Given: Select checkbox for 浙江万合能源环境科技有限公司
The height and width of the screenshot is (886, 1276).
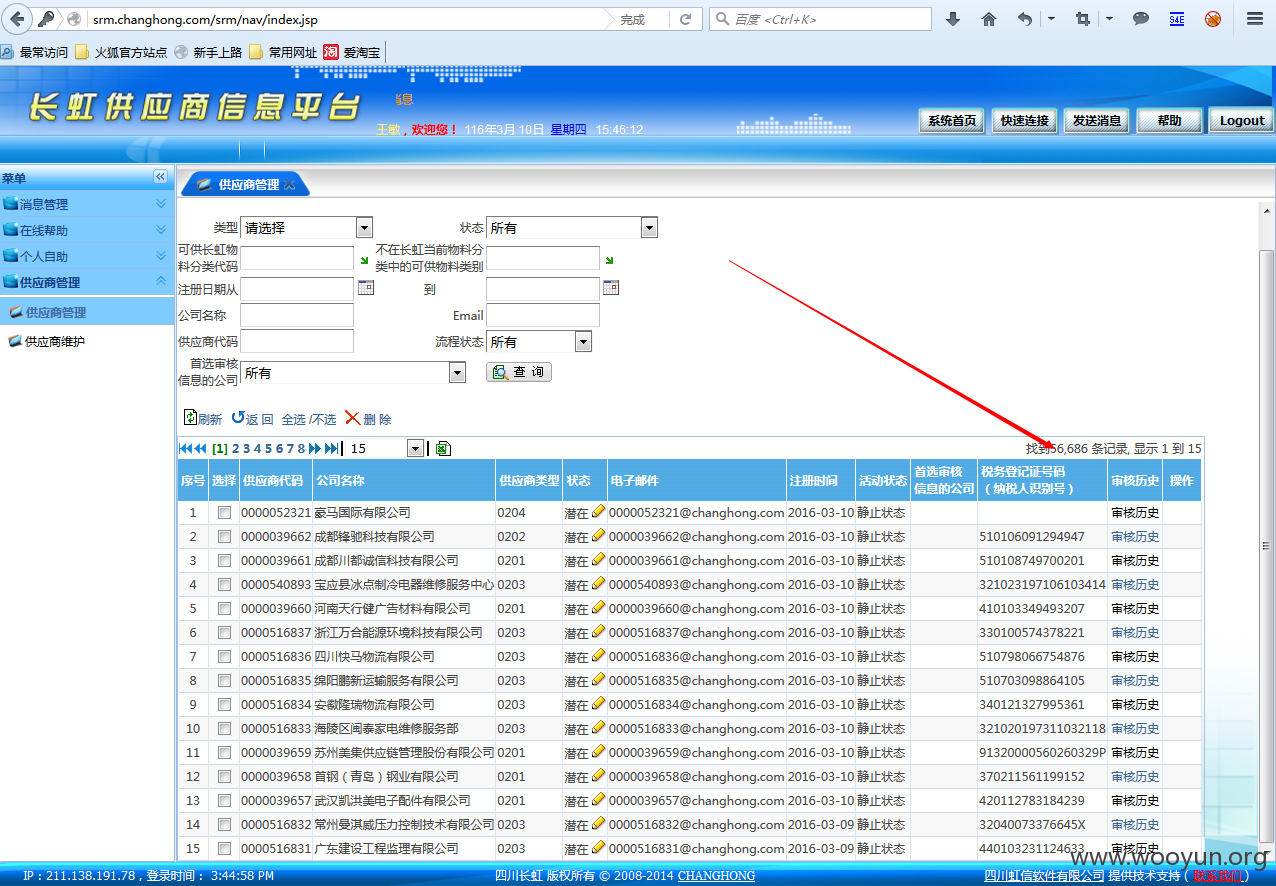Looking at the screenshot, I should [x=224, y=632].
